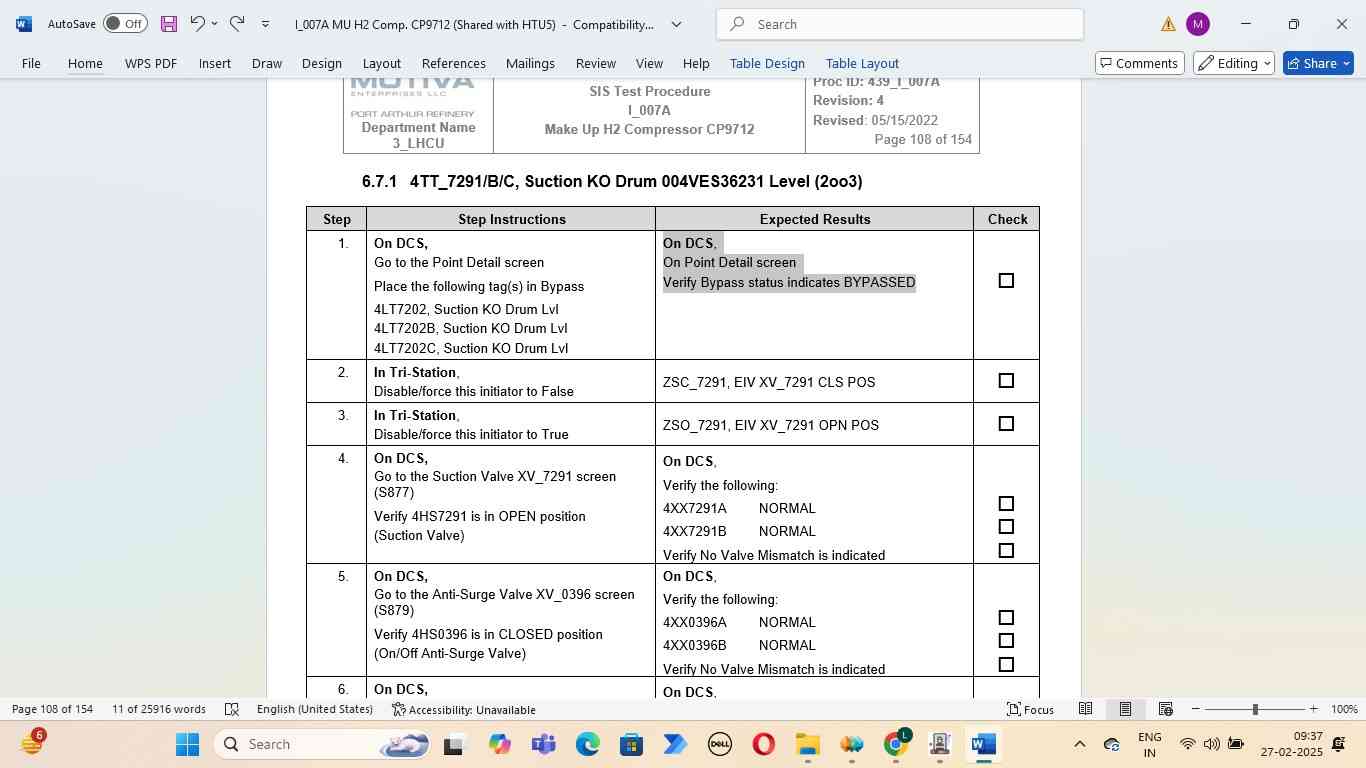
Task: Launch Copilot from the taskbar
Action: pyautogui.click(x=499, y=744)
